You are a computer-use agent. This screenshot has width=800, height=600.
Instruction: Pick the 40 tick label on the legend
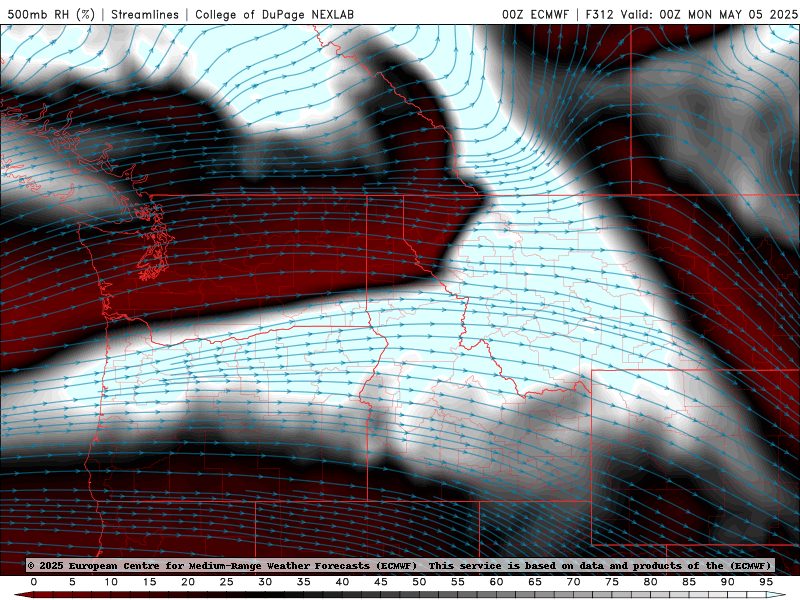click(x=342, y=582)
